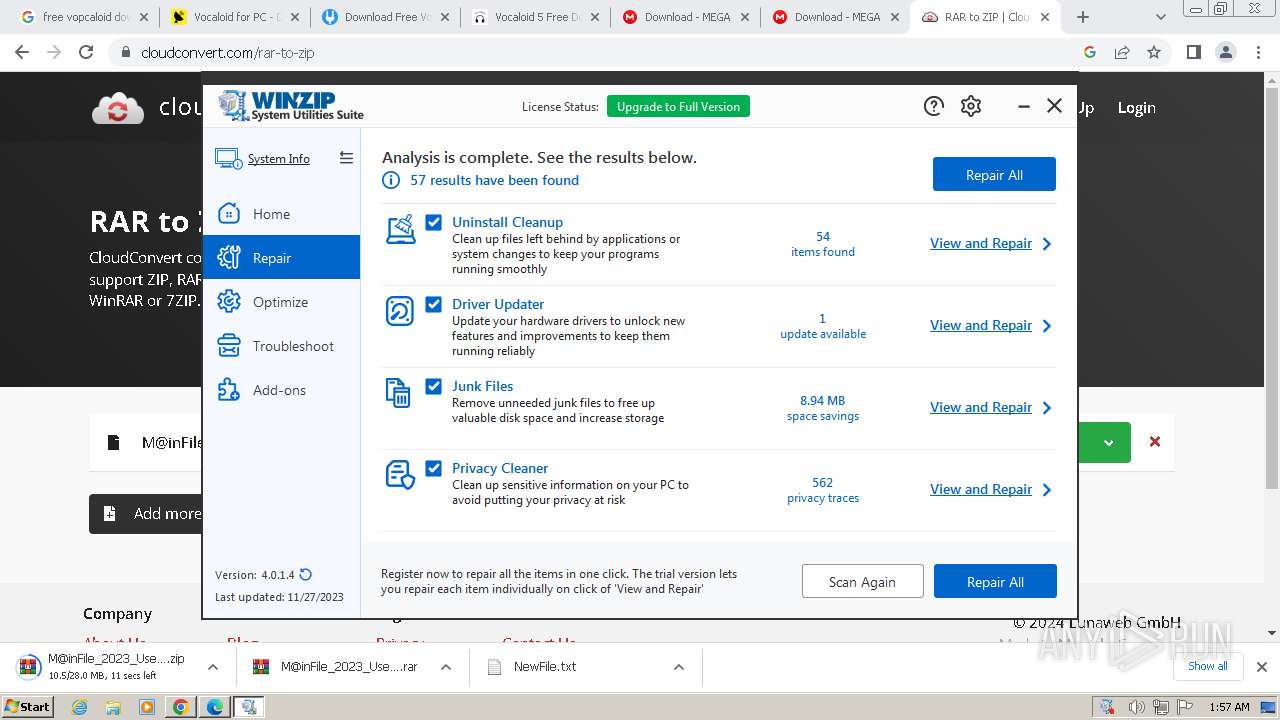
Task: Open the Chrome share page icon
Action: [1122, 52]
